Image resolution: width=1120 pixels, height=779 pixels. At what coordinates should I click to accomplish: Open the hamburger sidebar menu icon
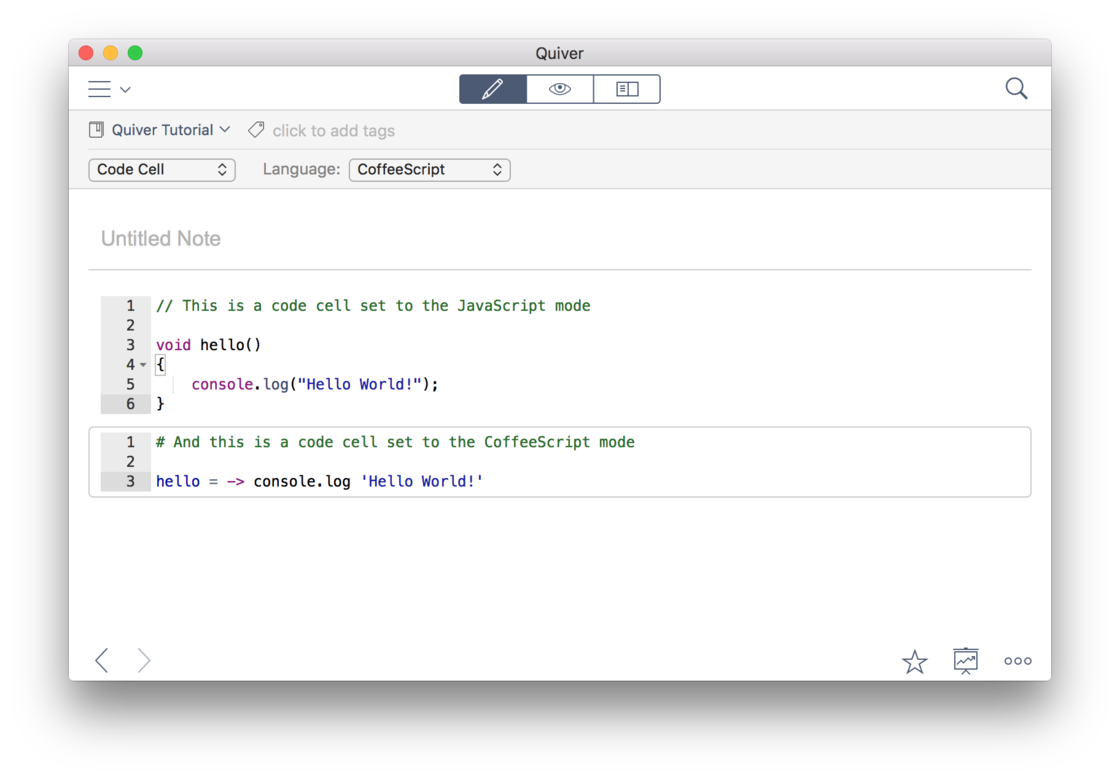(x=99, y=89)
